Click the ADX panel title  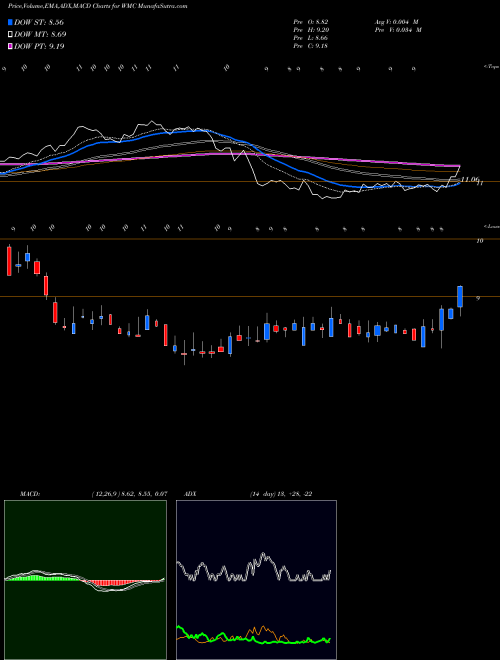point(190,494)
